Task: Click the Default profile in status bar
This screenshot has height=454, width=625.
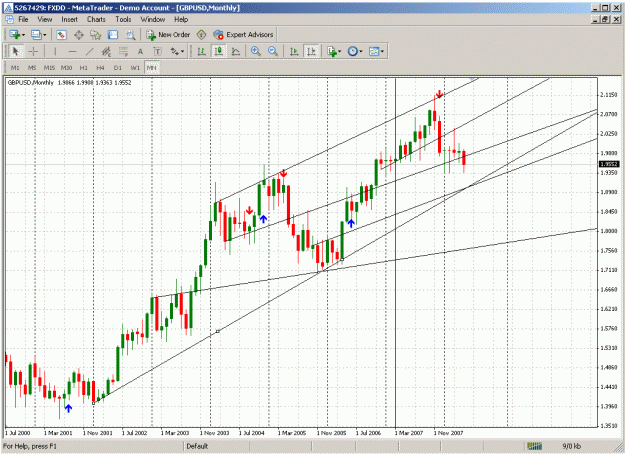Action: coord(197,446)
